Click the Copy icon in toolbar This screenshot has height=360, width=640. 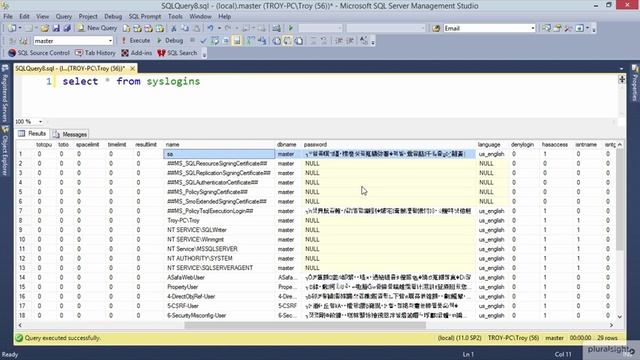tap(185, 28)
